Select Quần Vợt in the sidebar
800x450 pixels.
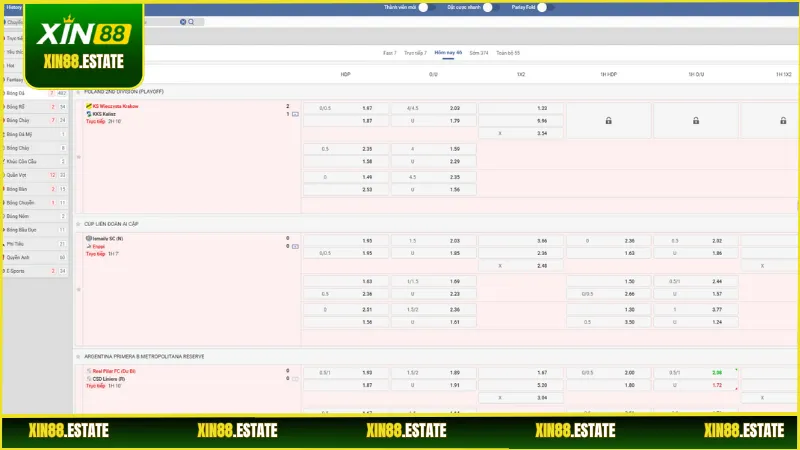coord(35,175)
